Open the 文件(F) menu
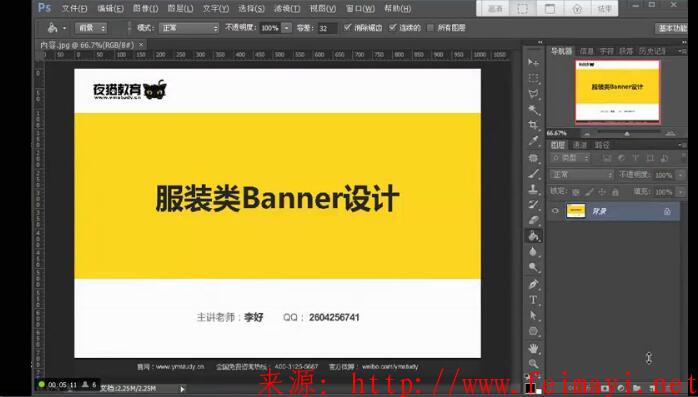 pyautogui.click(x=74, y=8)
